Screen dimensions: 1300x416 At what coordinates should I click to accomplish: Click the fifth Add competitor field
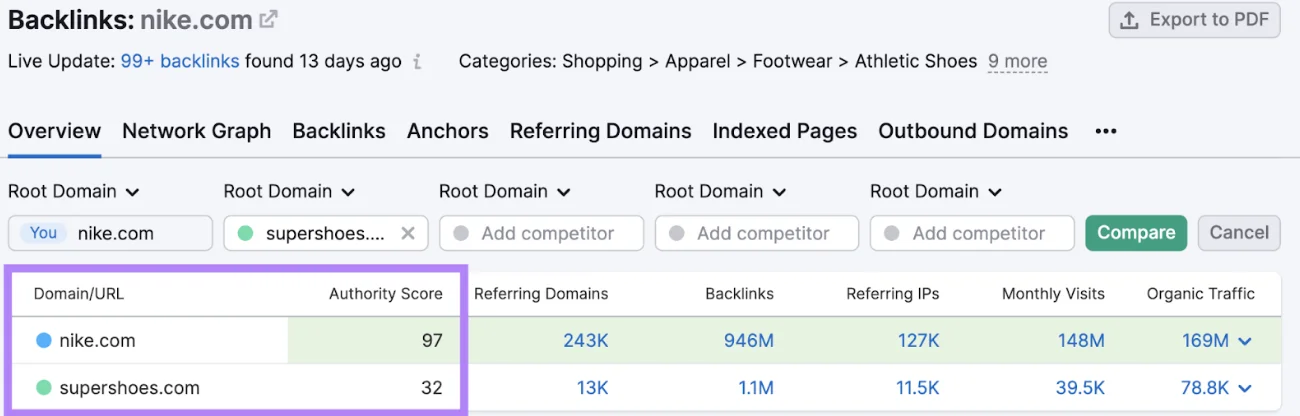click(x=972, y=233)
